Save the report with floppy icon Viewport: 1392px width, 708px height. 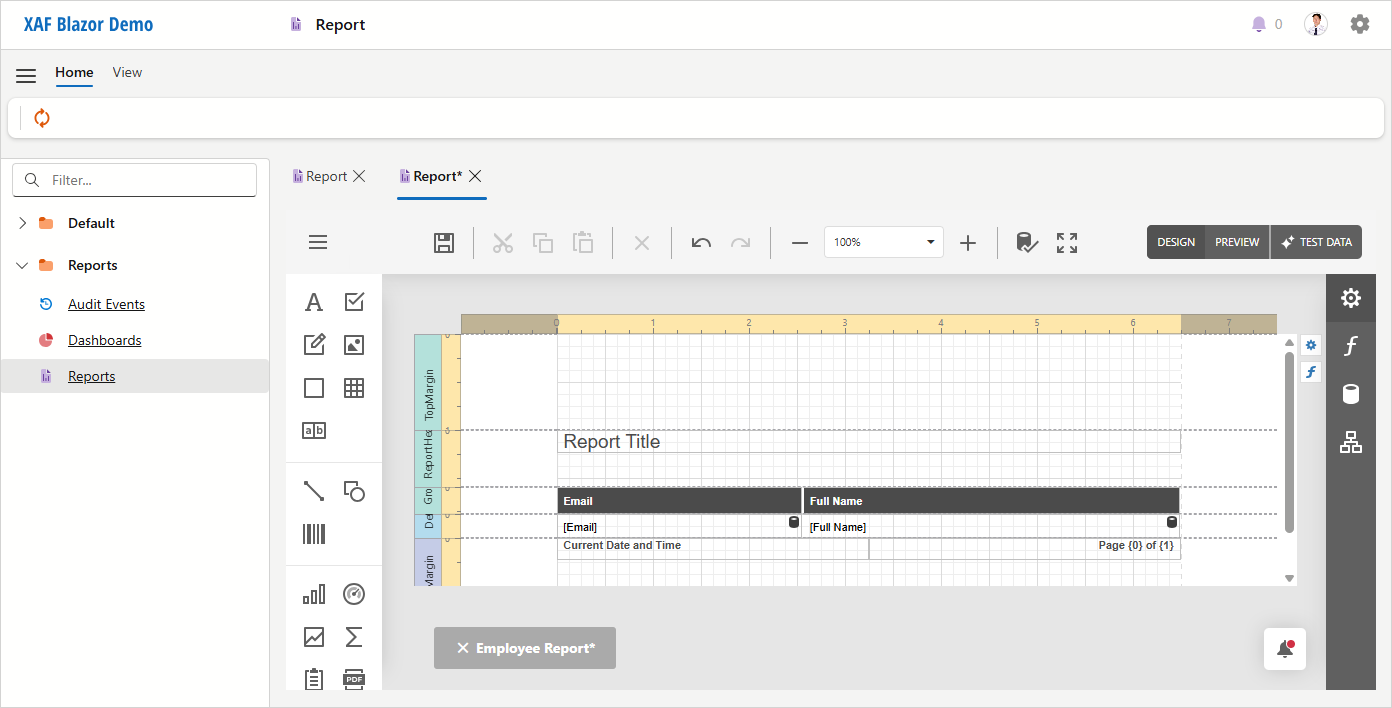tap(444, 242)
